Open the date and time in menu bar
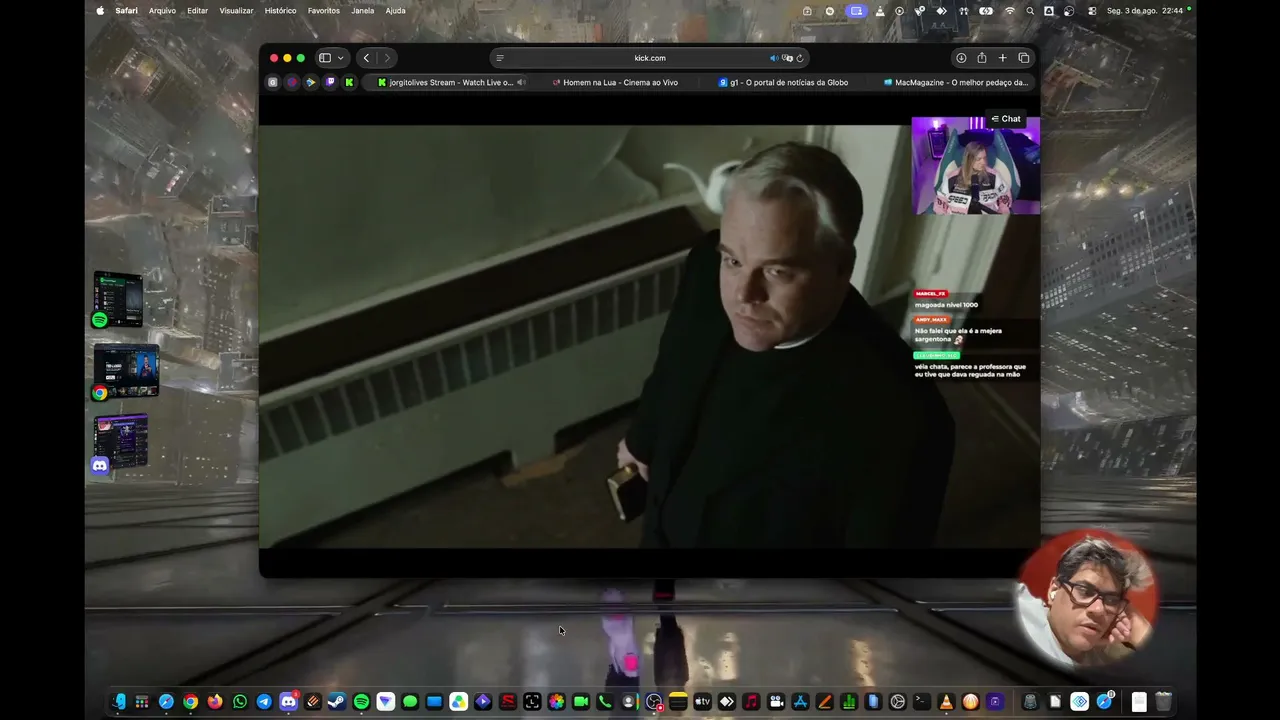This screenshot has width=1280, height=720. pos(1145,11)
